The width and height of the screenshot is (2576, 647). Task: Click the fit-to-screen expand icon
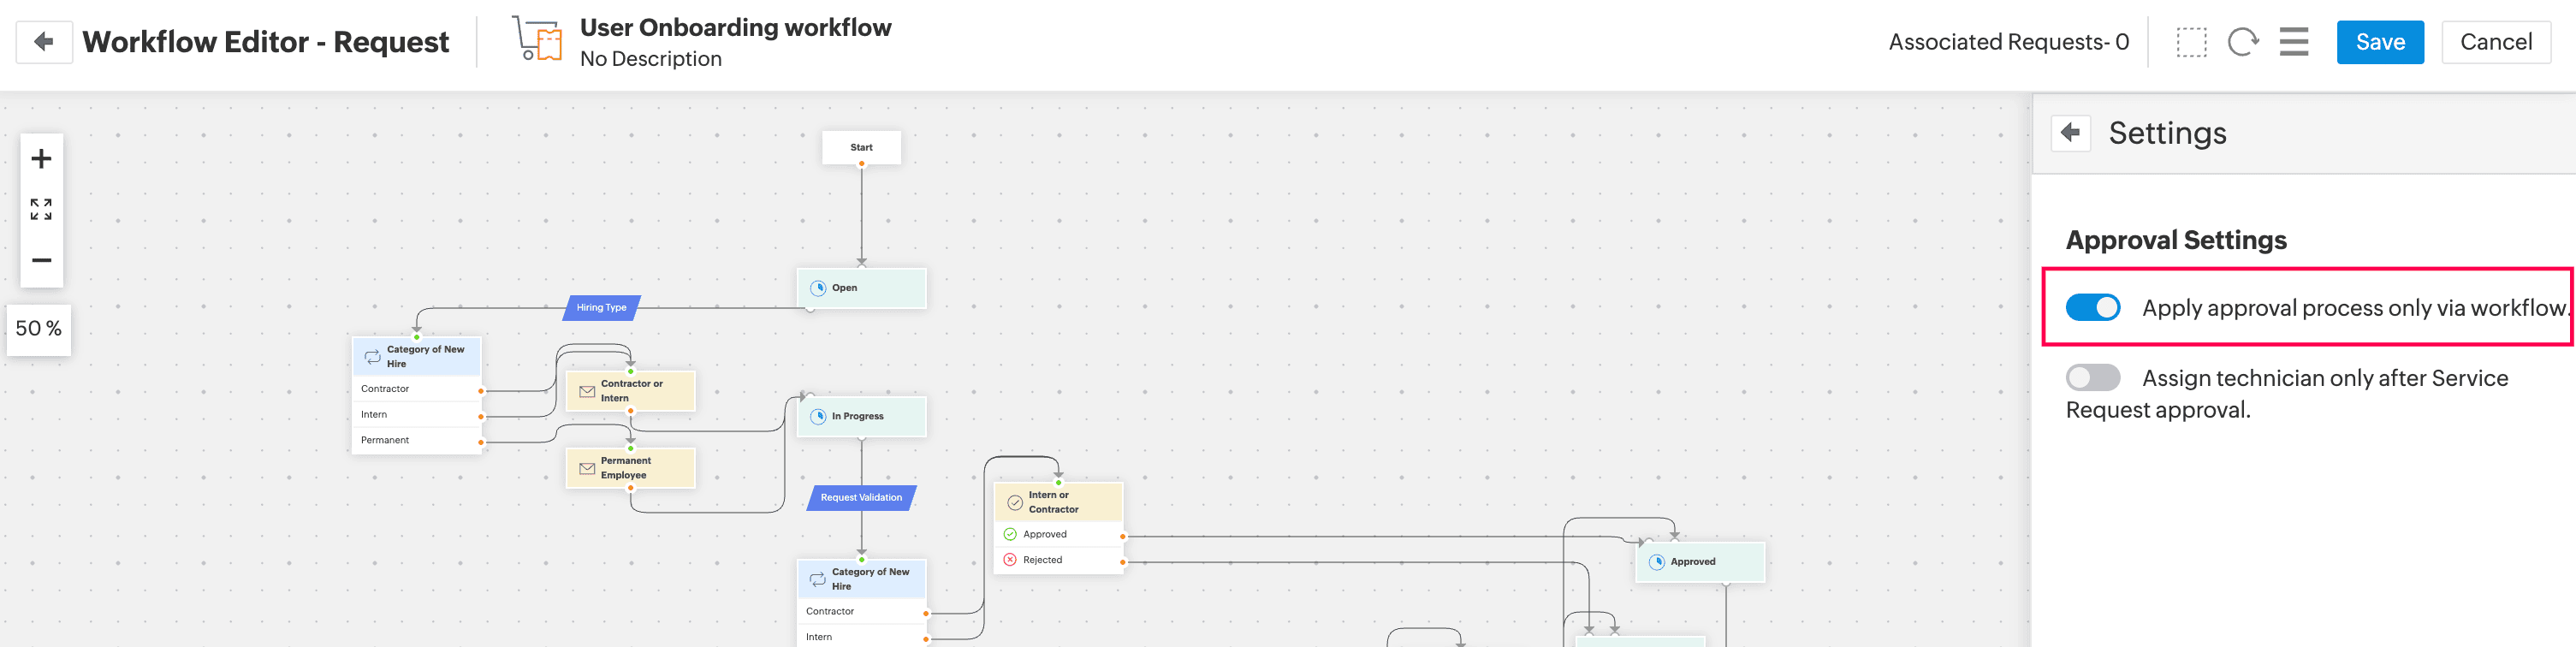click(41, 209)
